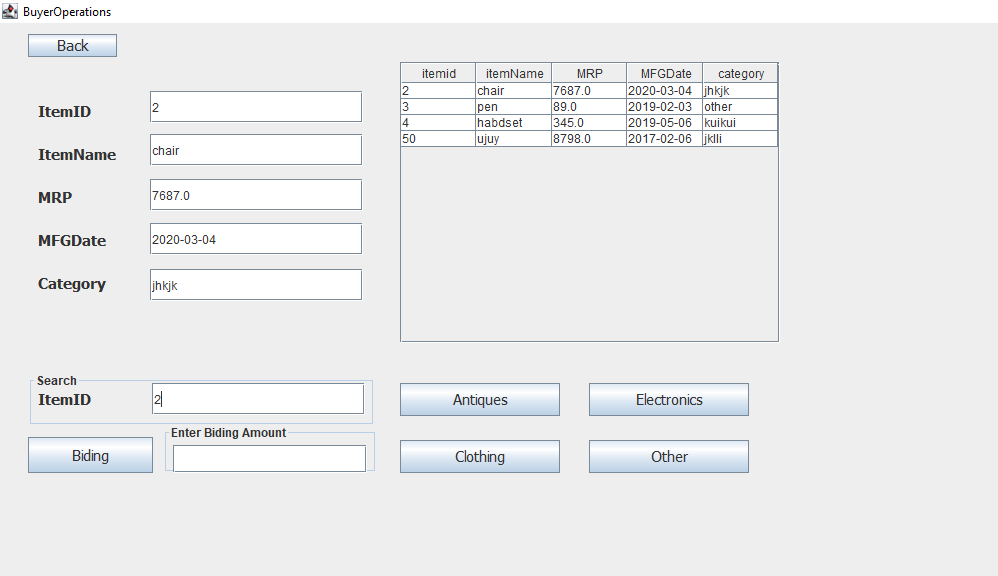Screen dimensions: 998x576
Task: Click the BuyerOperations window icon
Action: [10, 11]
